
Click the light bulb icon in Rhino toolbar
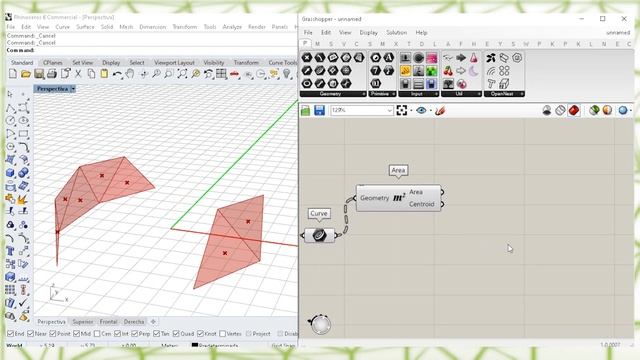(x=287, y=74)
